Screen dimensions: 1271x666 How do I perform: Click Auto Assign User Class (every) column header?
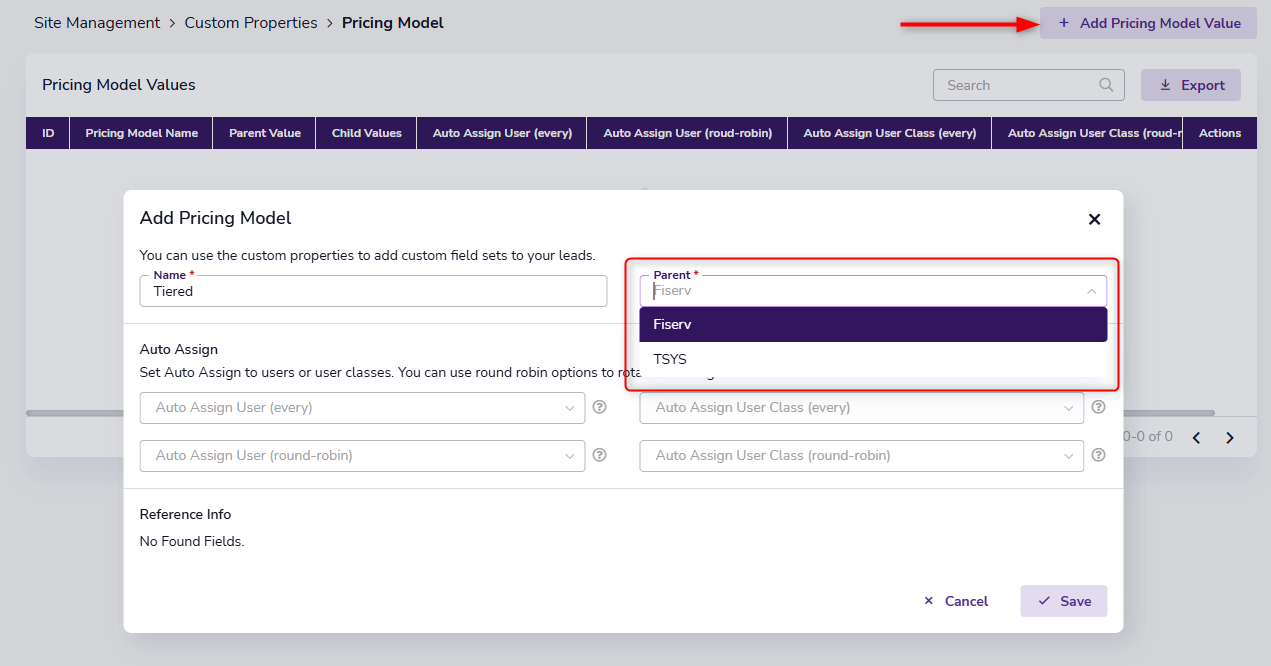coord(890,133)
